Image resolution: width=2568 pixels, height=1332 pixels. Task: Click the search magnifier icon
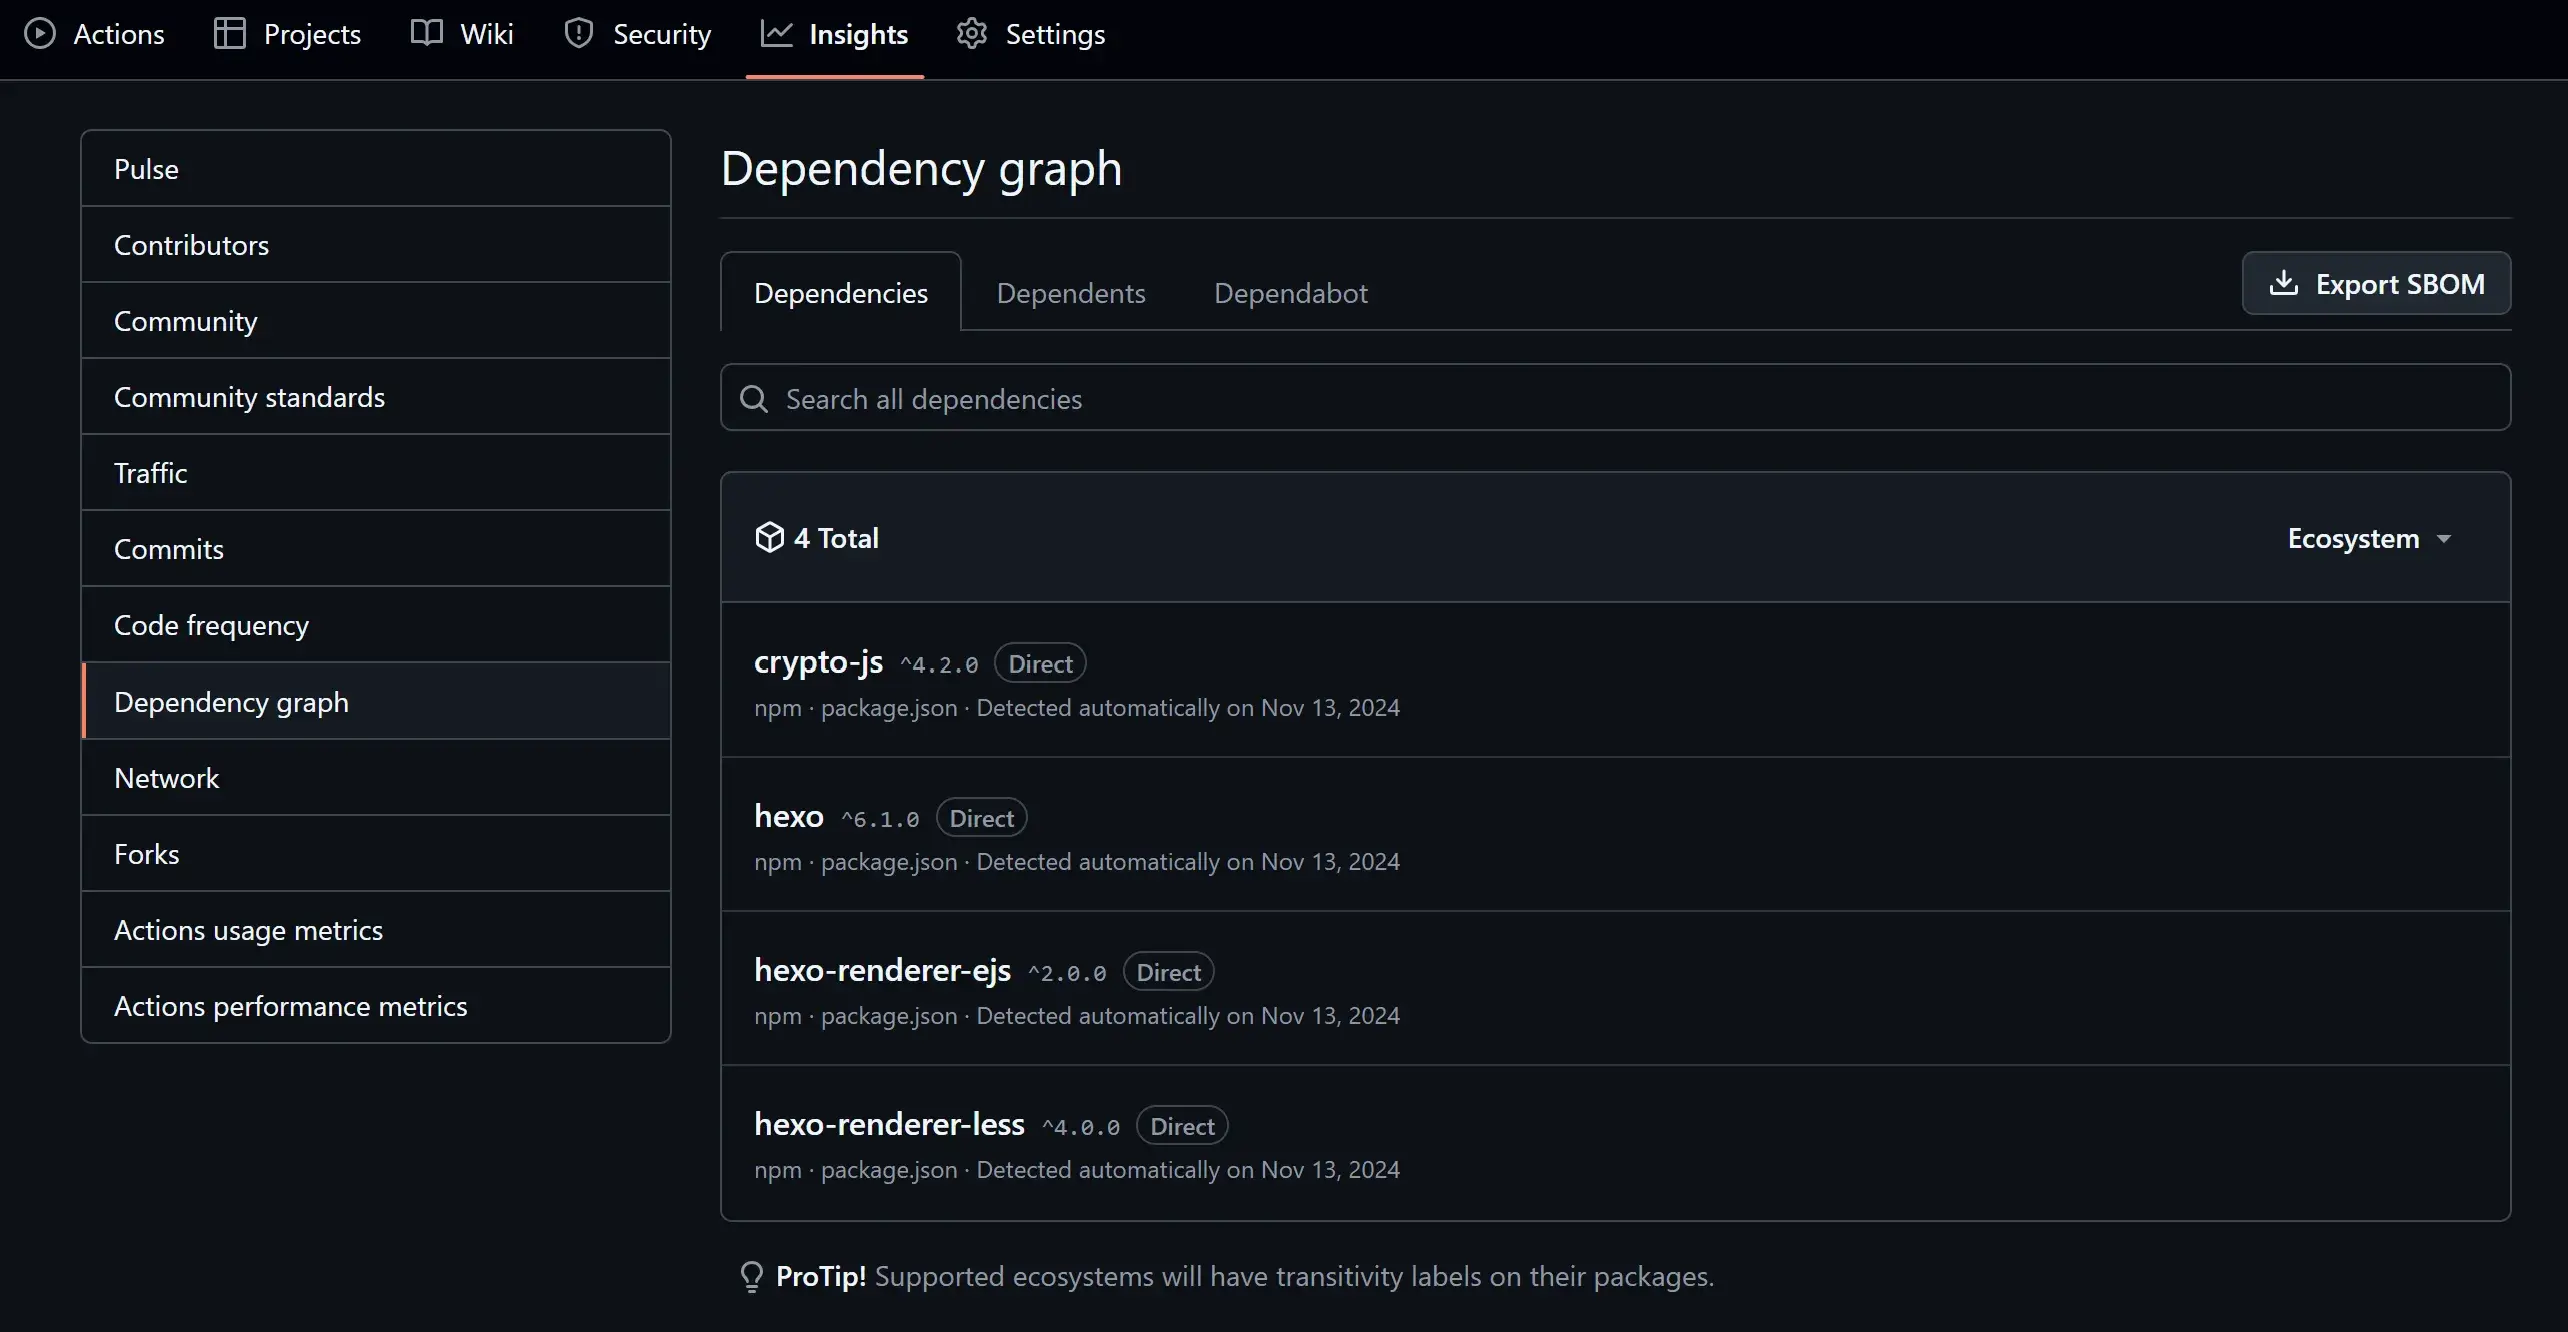754,399
